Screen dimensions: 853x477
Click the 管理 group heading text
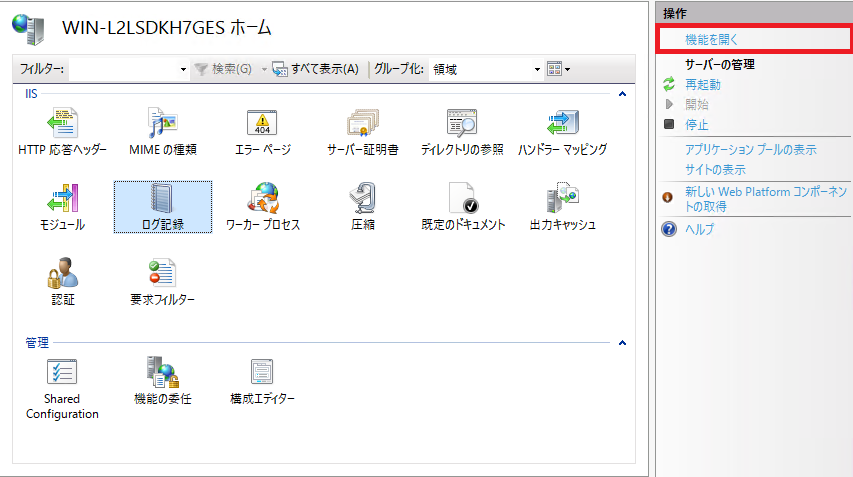37,343
